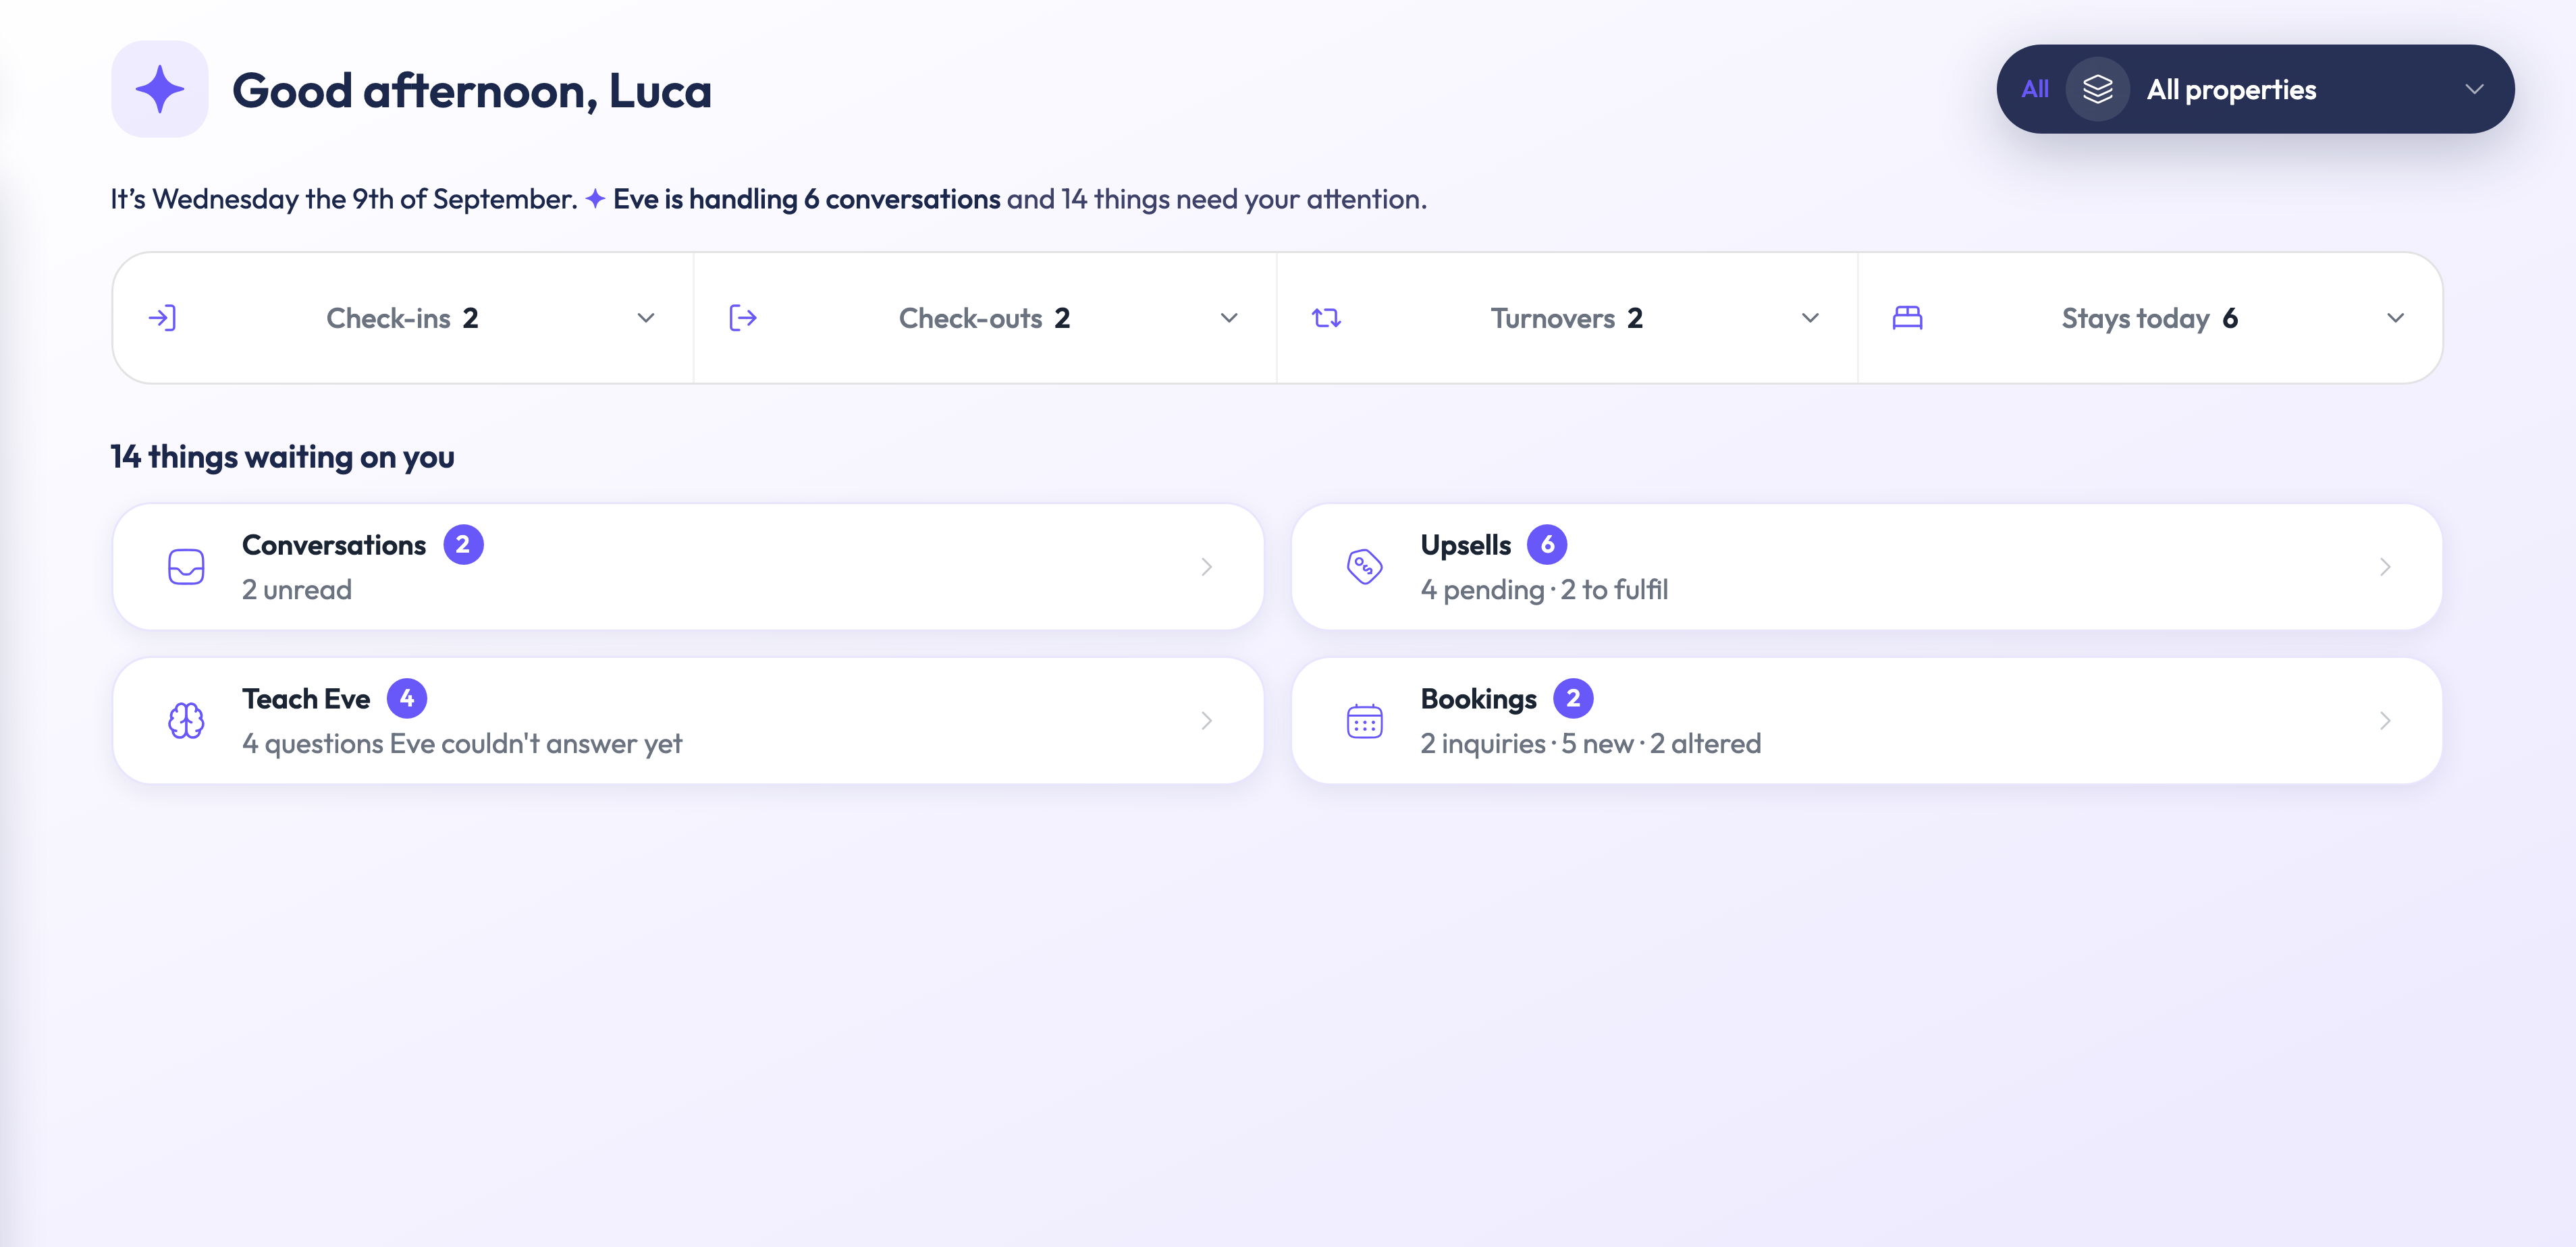
Task: Click the Stays today bed icon
Action: tap(1907, 318)
